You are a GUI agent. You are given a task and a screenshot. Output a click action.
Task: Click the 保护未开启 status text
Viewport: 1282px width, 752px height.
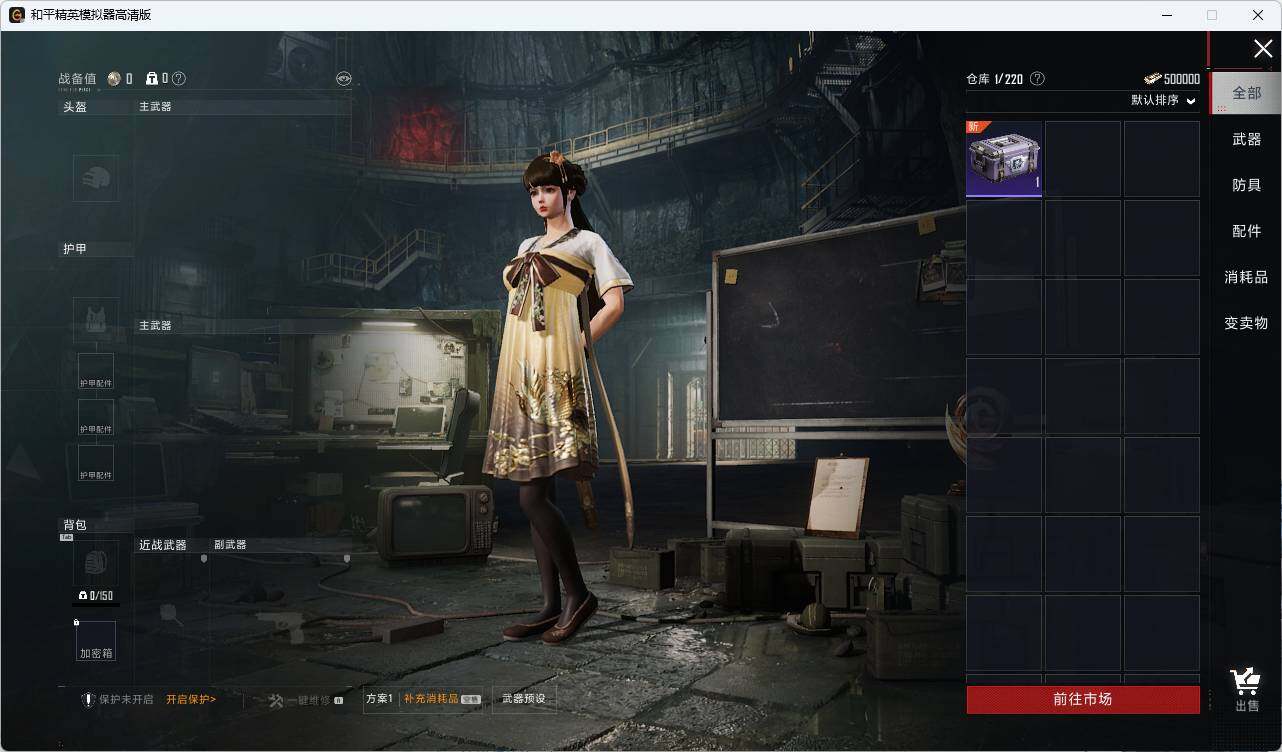click(x=126, y=699)
